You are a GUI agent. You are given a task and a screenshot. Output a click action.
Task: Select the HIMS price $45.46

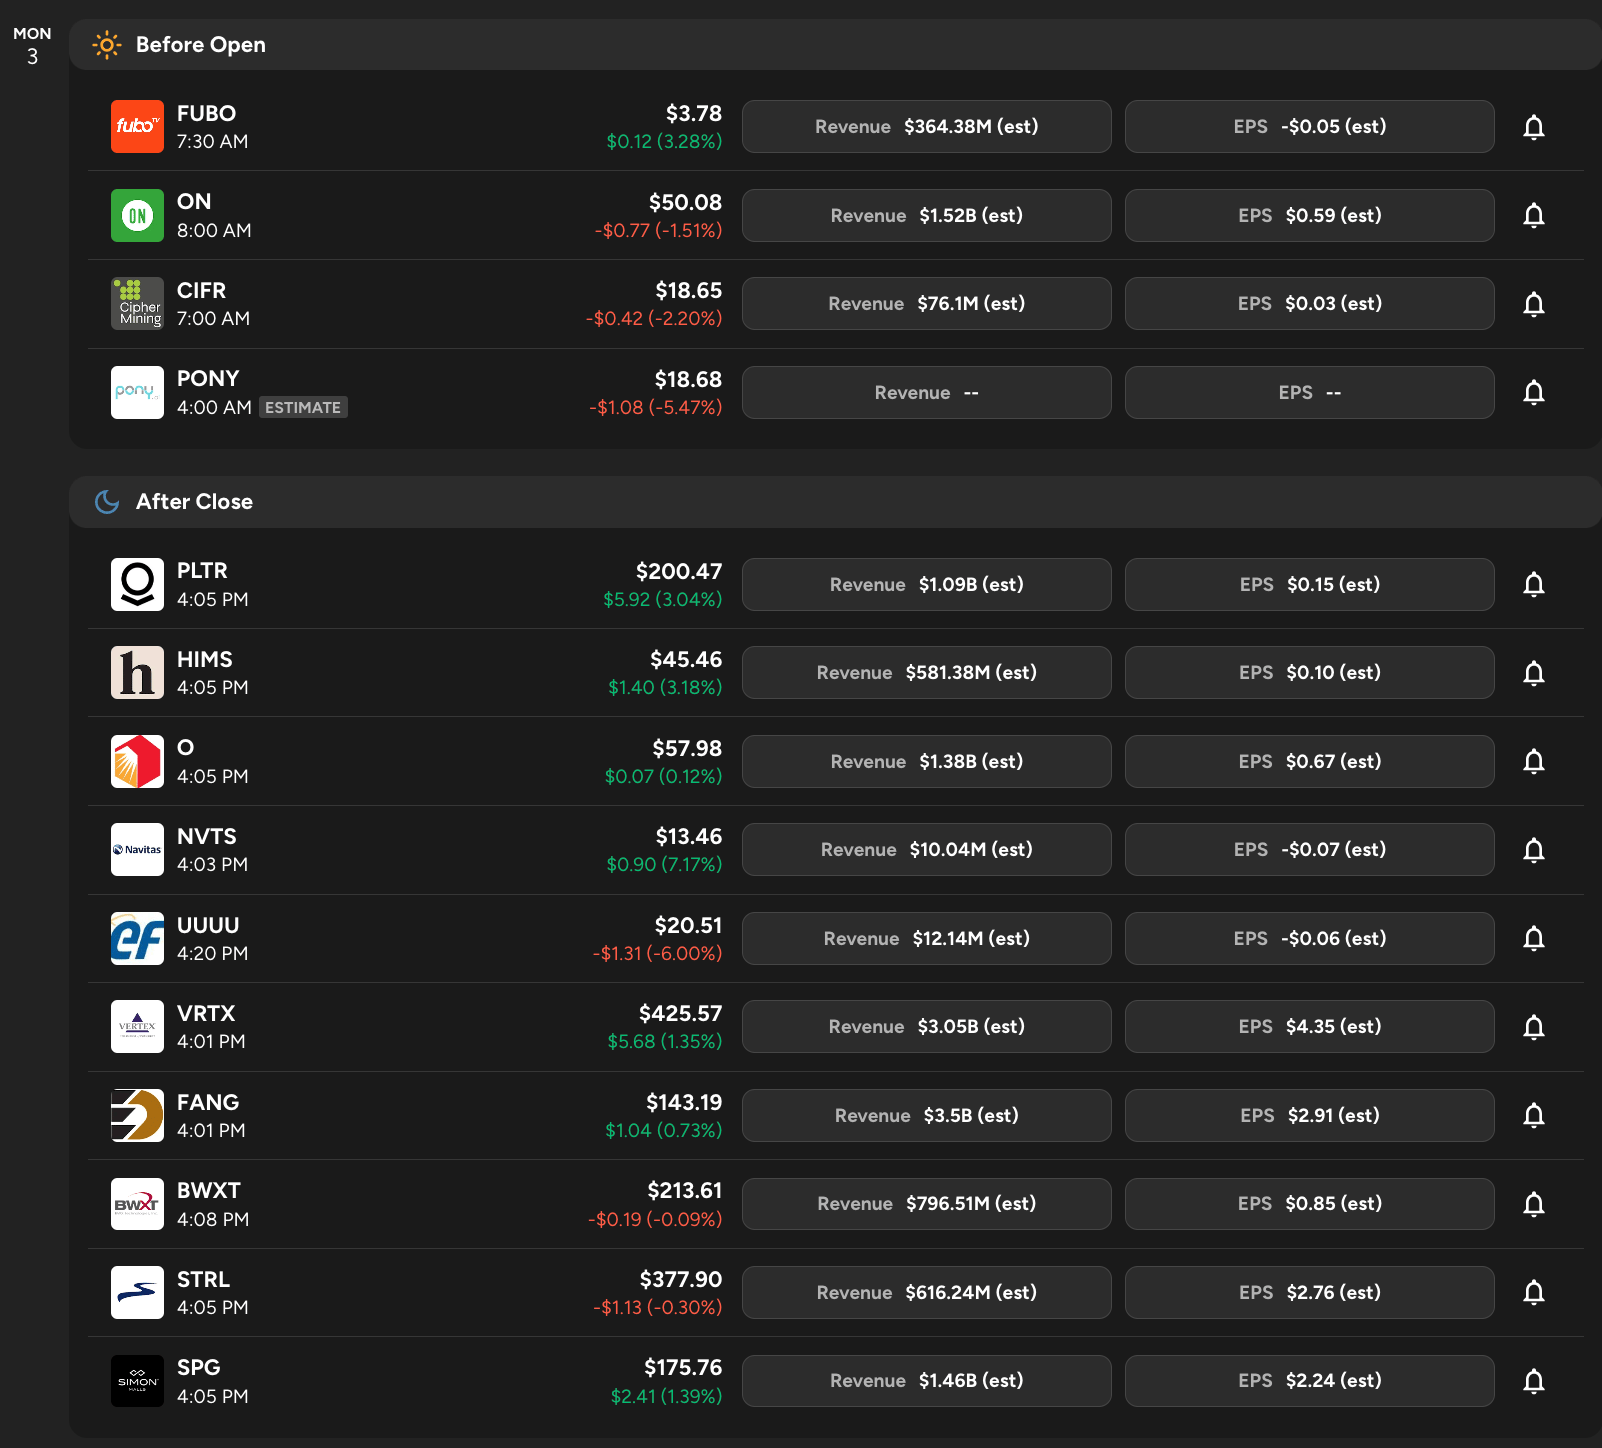(x=686, y=660)
